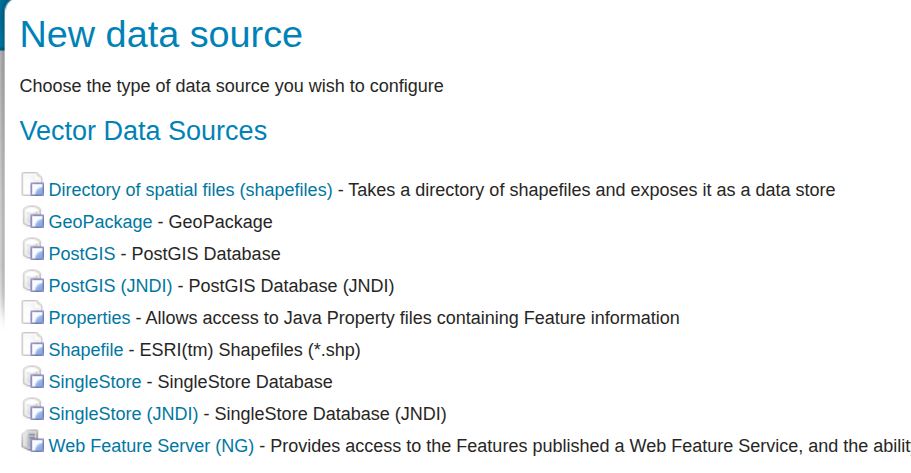Click the PostGIS (JNDI) store icon
The height and width of the screenshot is (473, 911).
[33, 282]
